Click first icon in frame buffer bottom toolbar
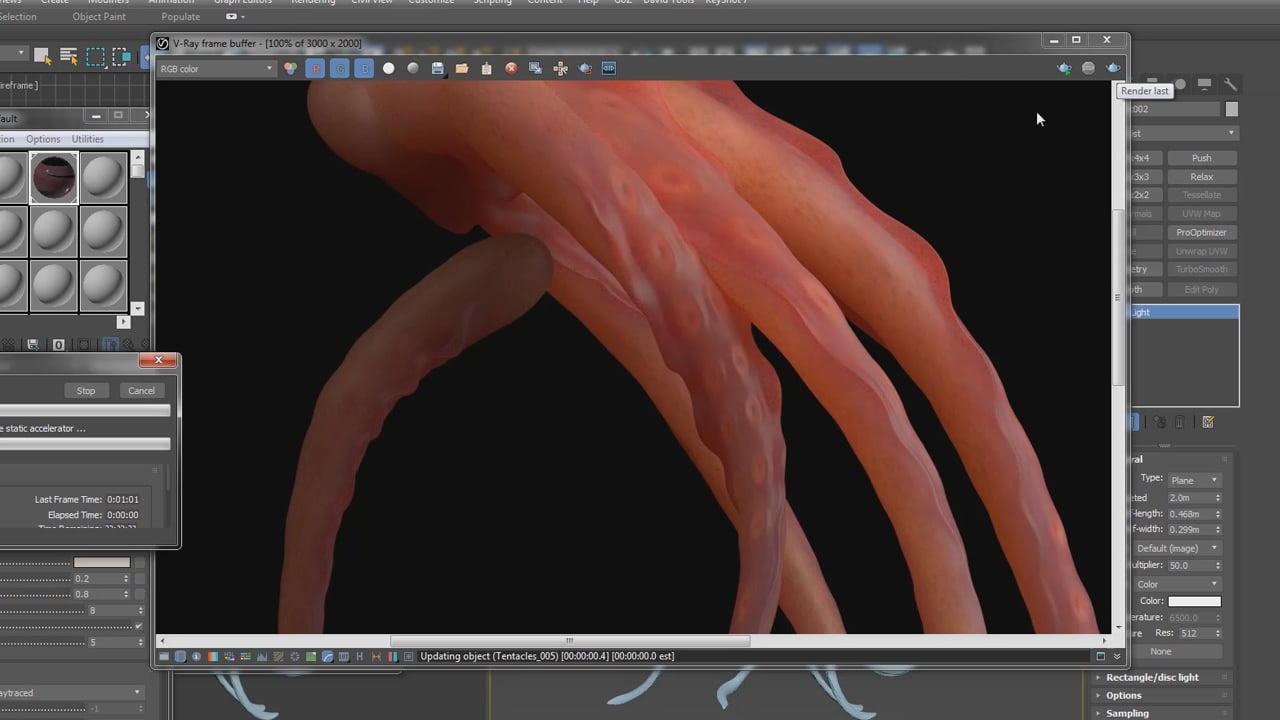 click(x=164, y=656)
